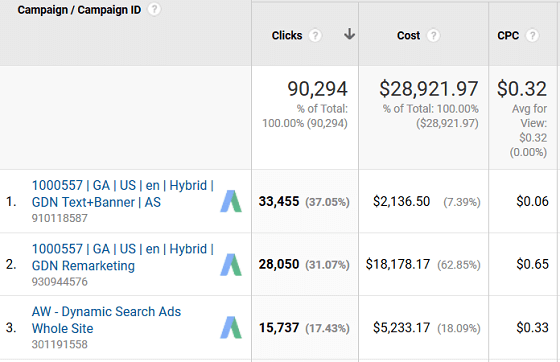Screen dimensions: 560x362
Task: Click Campaign / Campaign ID column header
Action: [x=79, y=10]
